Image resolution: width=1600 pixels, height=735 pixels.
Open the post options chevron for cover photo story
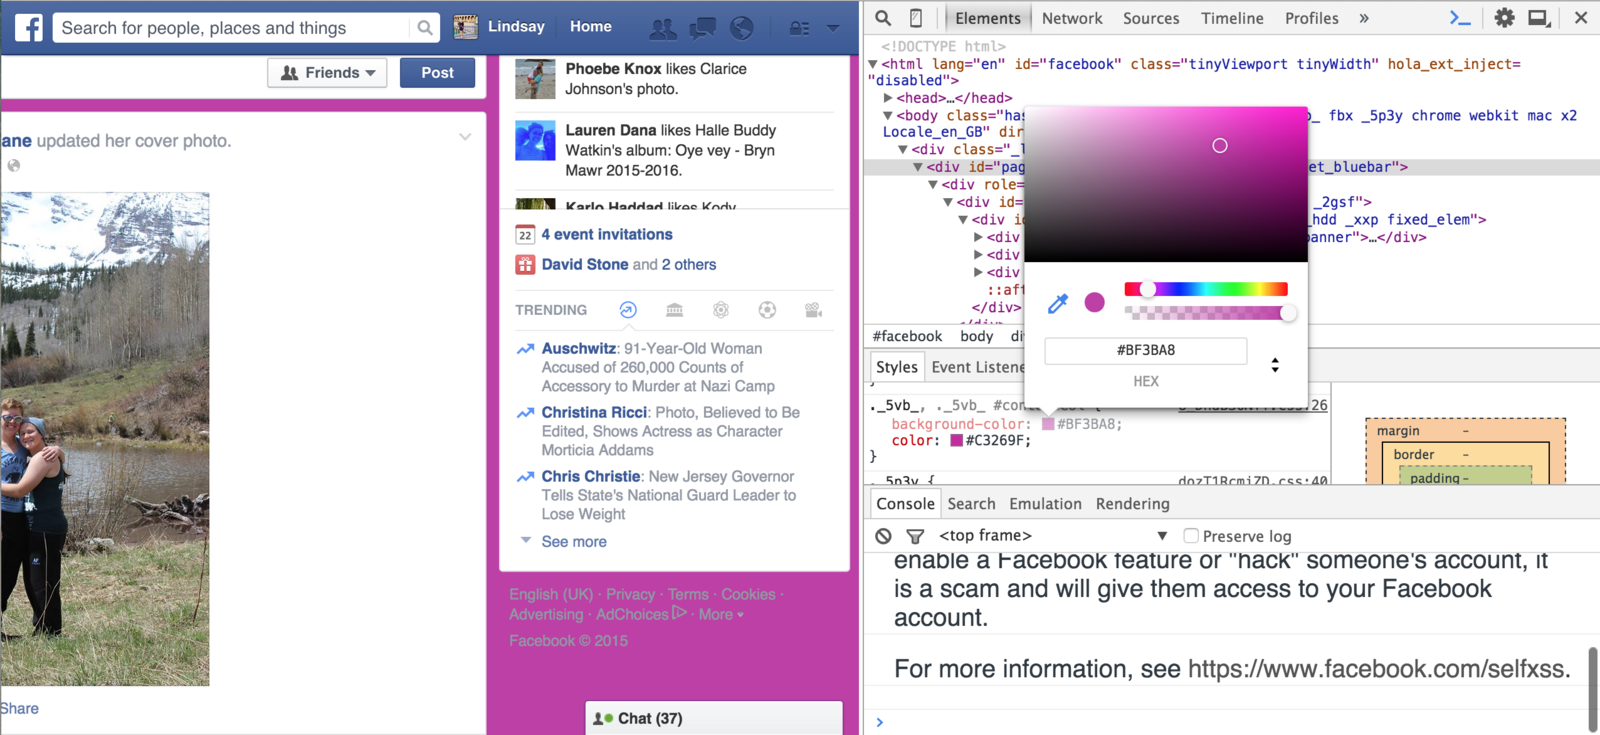[465, 137]
